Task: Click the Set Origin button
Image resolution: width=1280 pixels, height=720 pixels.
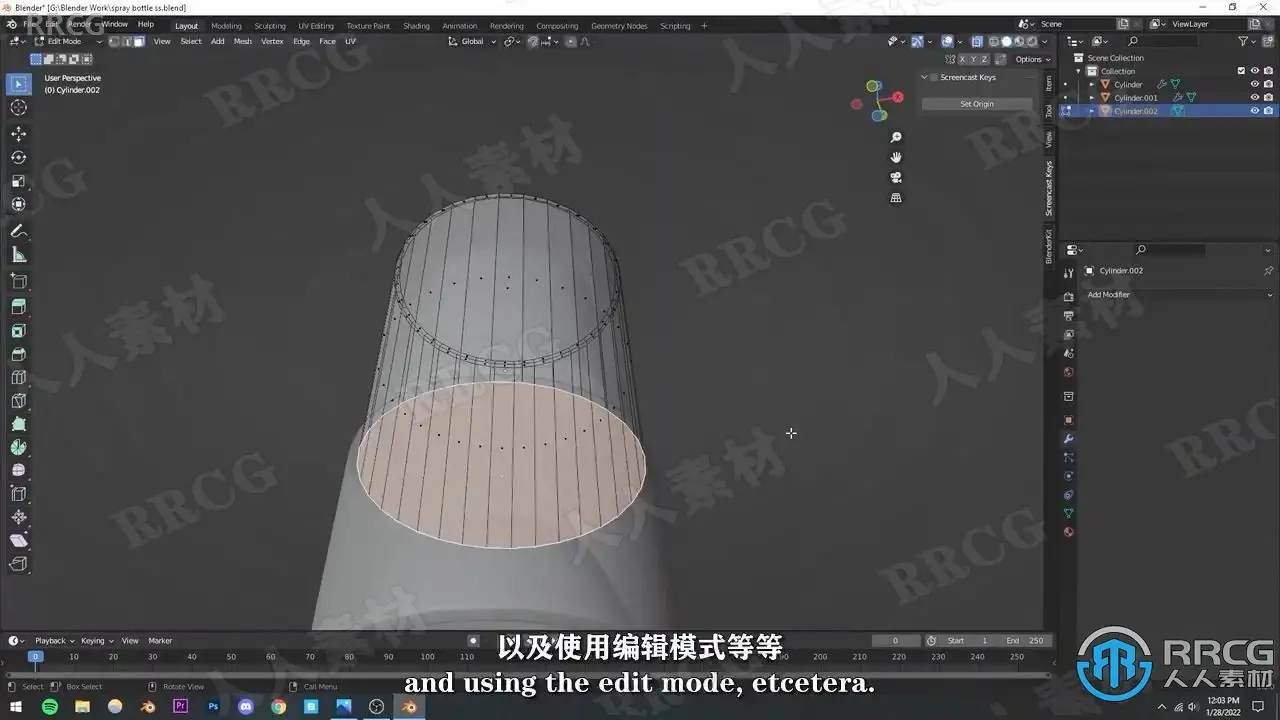Action: tap(977, 104)
